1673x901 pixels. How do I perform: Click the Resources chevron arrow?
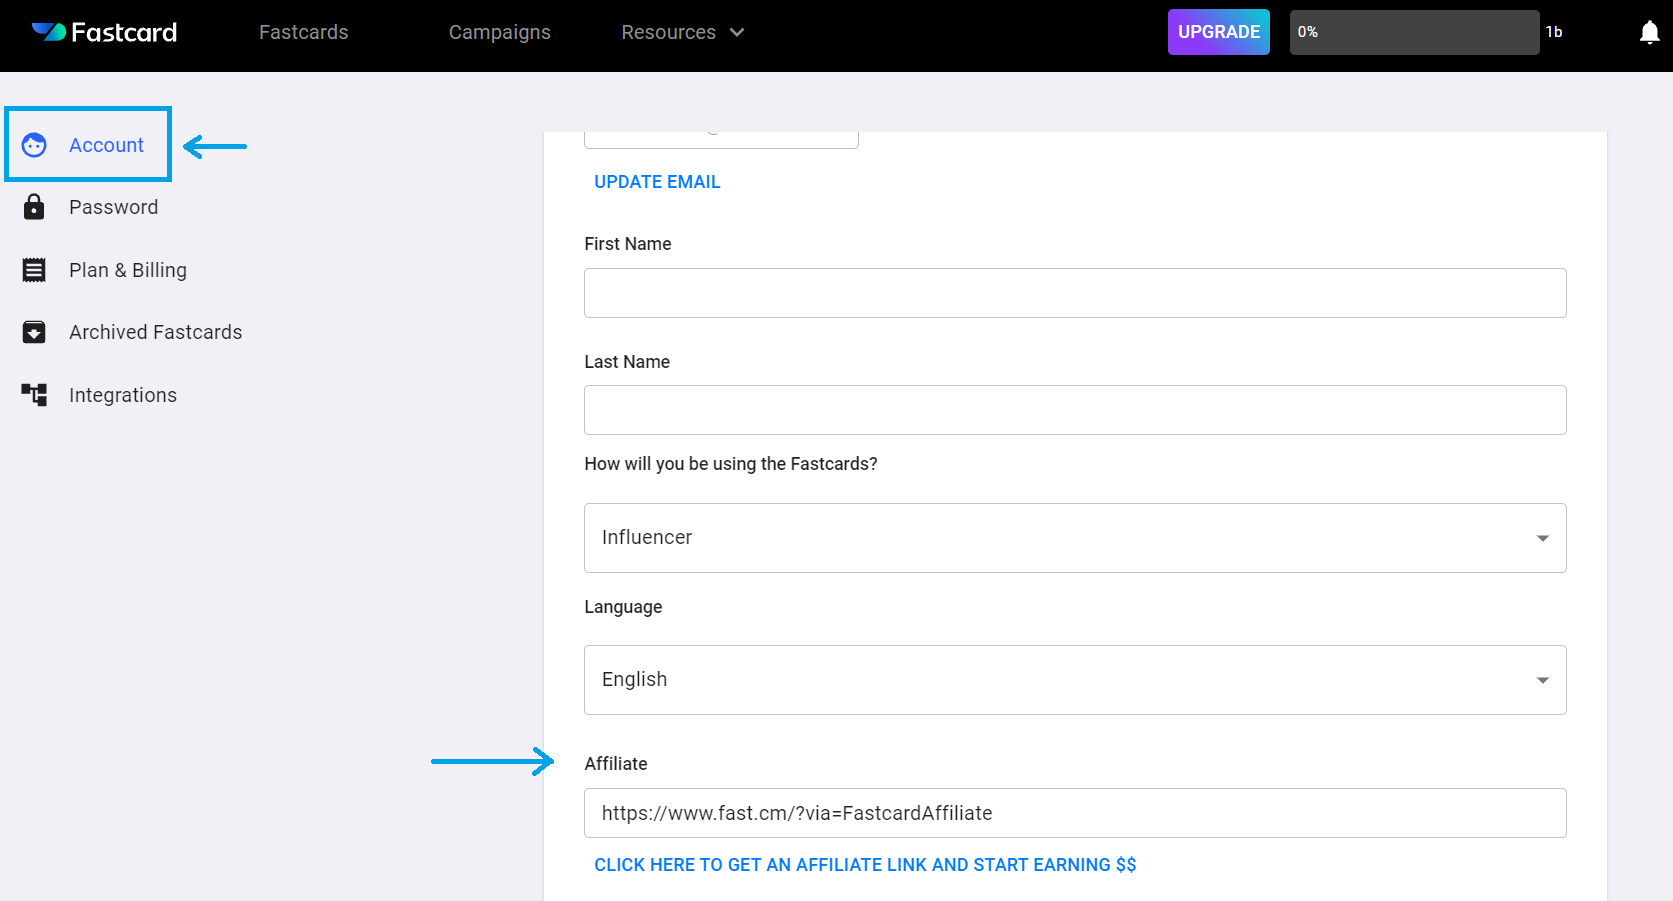point(737,32)
